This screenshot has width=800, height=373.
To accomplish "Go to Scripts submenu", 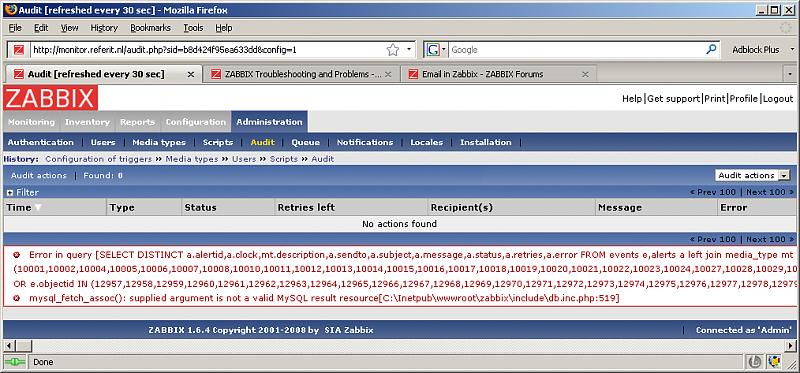I will click(218, 142).
